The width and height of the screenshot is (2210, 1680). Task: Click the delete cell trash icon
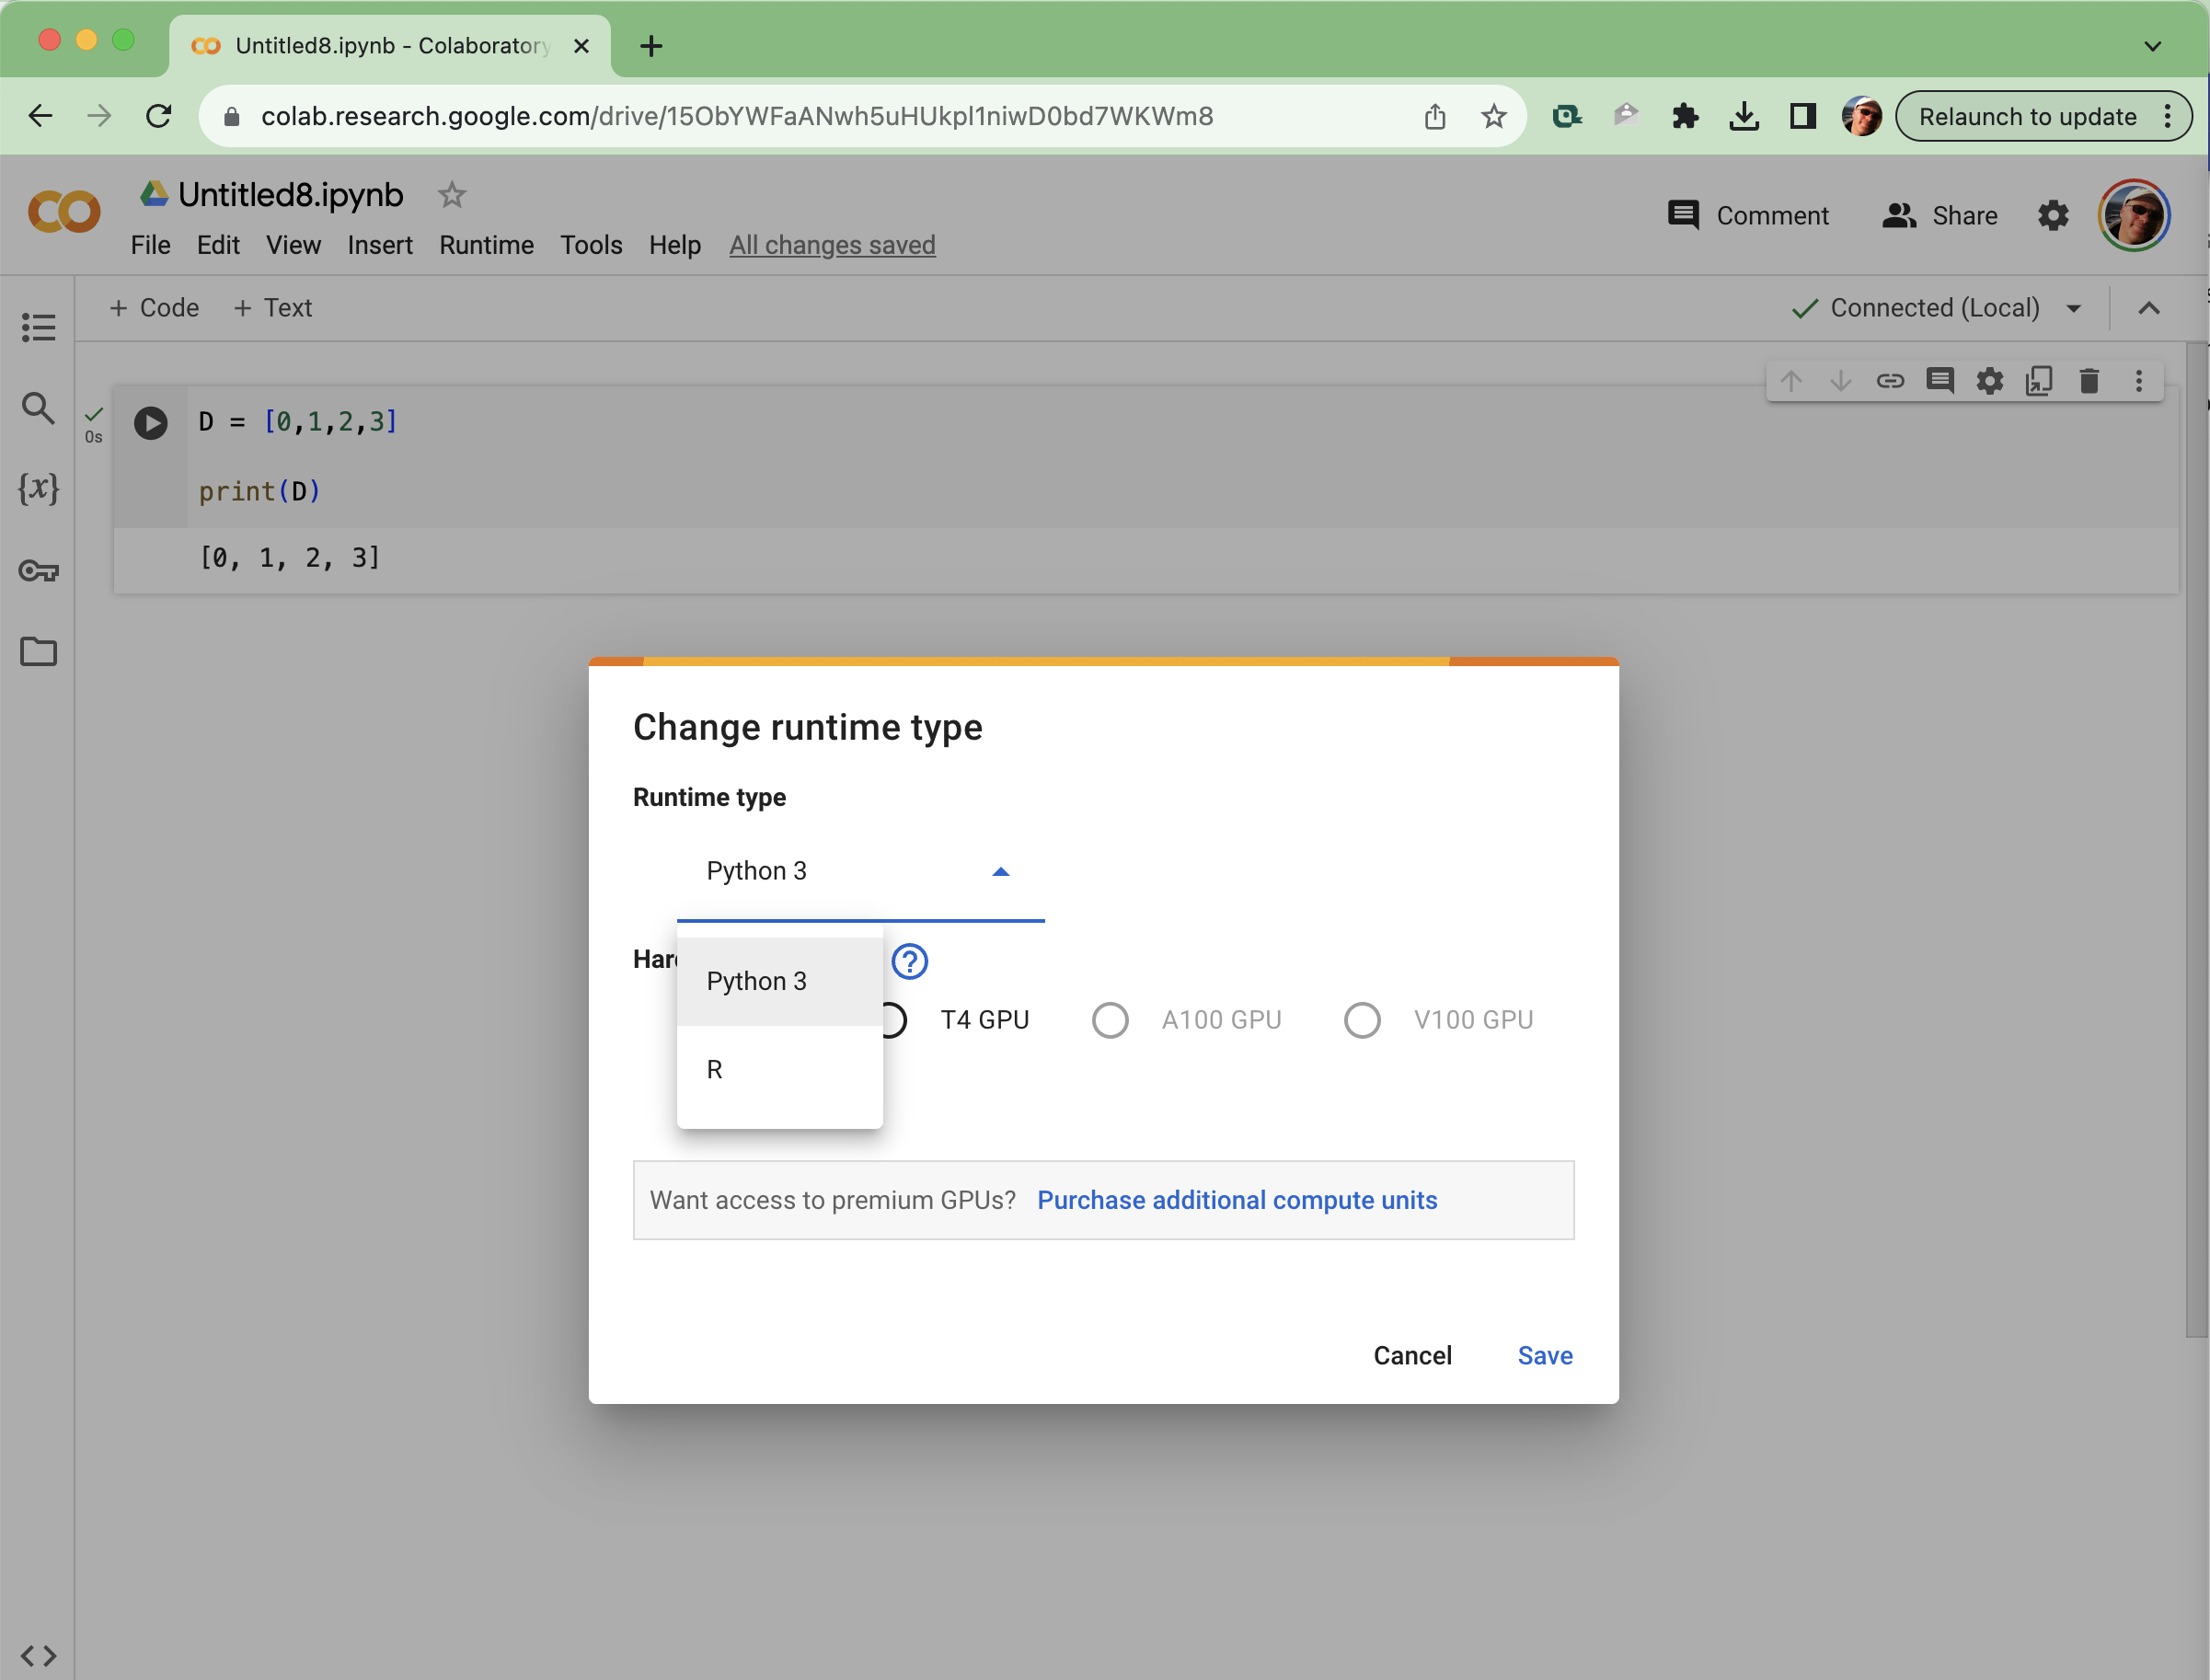tap(2089, 381)
